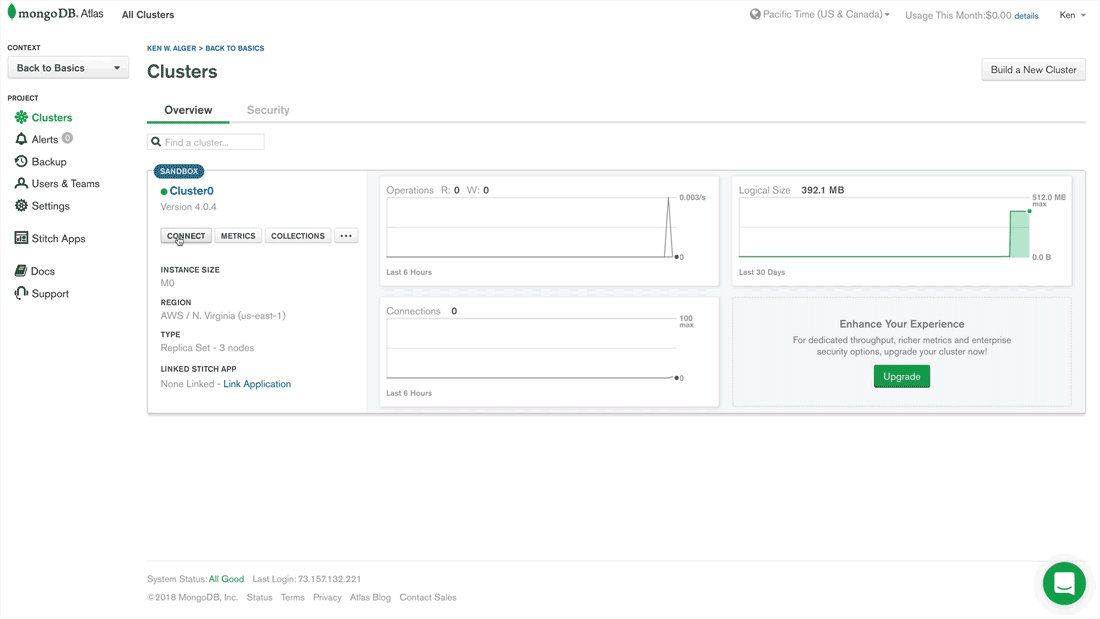Image resolution: width=1100 pixels, height=619 pixels.
Task: Open Alerts in the project menu
Action: (45, 139)
